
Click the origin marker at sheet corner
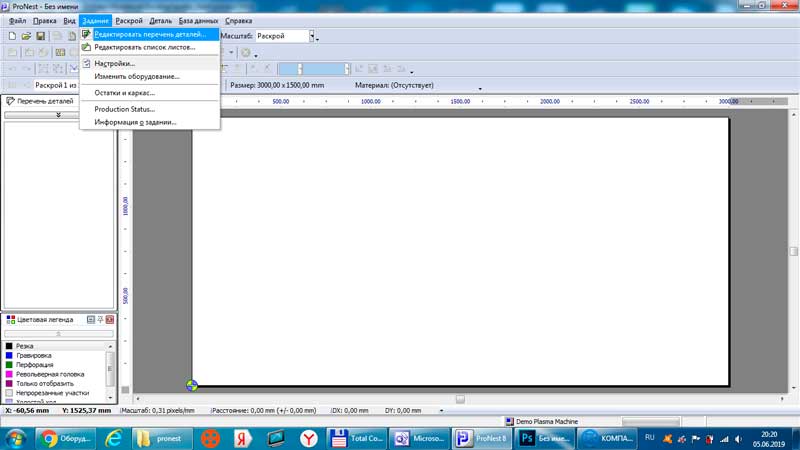point(192,386)
